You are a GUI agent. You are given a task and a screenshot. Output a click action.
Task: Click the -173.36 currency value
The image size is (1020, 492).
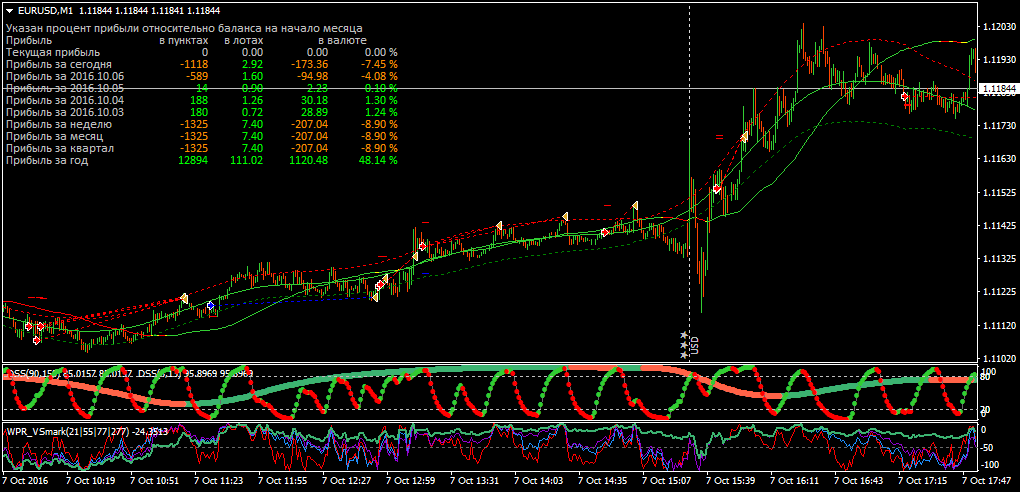click(309, 64)
